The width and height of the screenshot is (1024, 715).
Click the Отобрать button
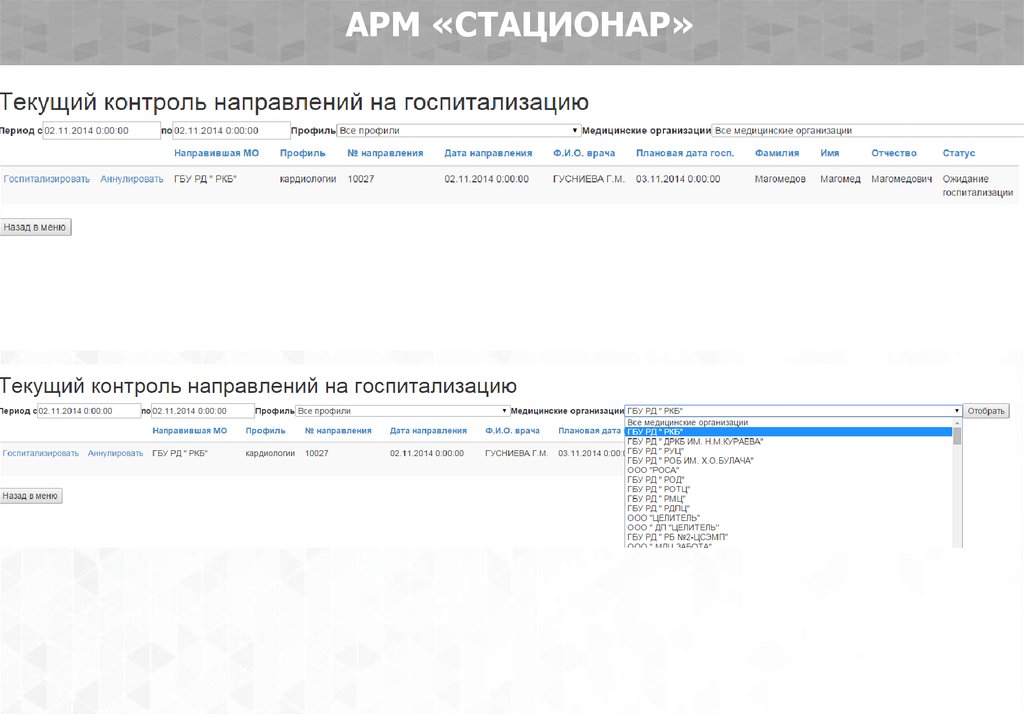pyautogui.click(x=986, y=411)
